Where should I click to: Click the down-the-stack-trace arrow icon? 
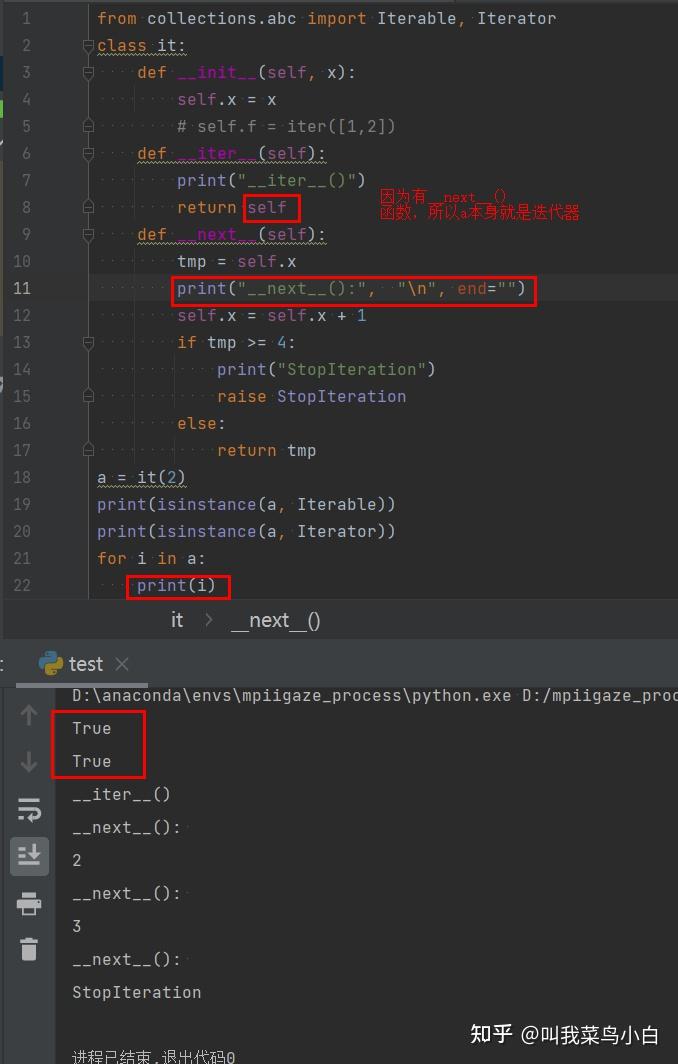coord(29,761)
